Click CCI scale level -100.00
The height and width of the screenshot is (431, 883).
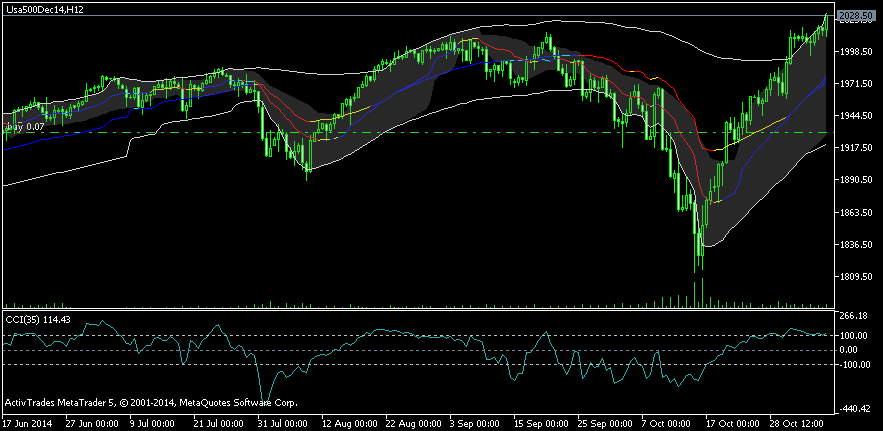click(x=854, y=365)
